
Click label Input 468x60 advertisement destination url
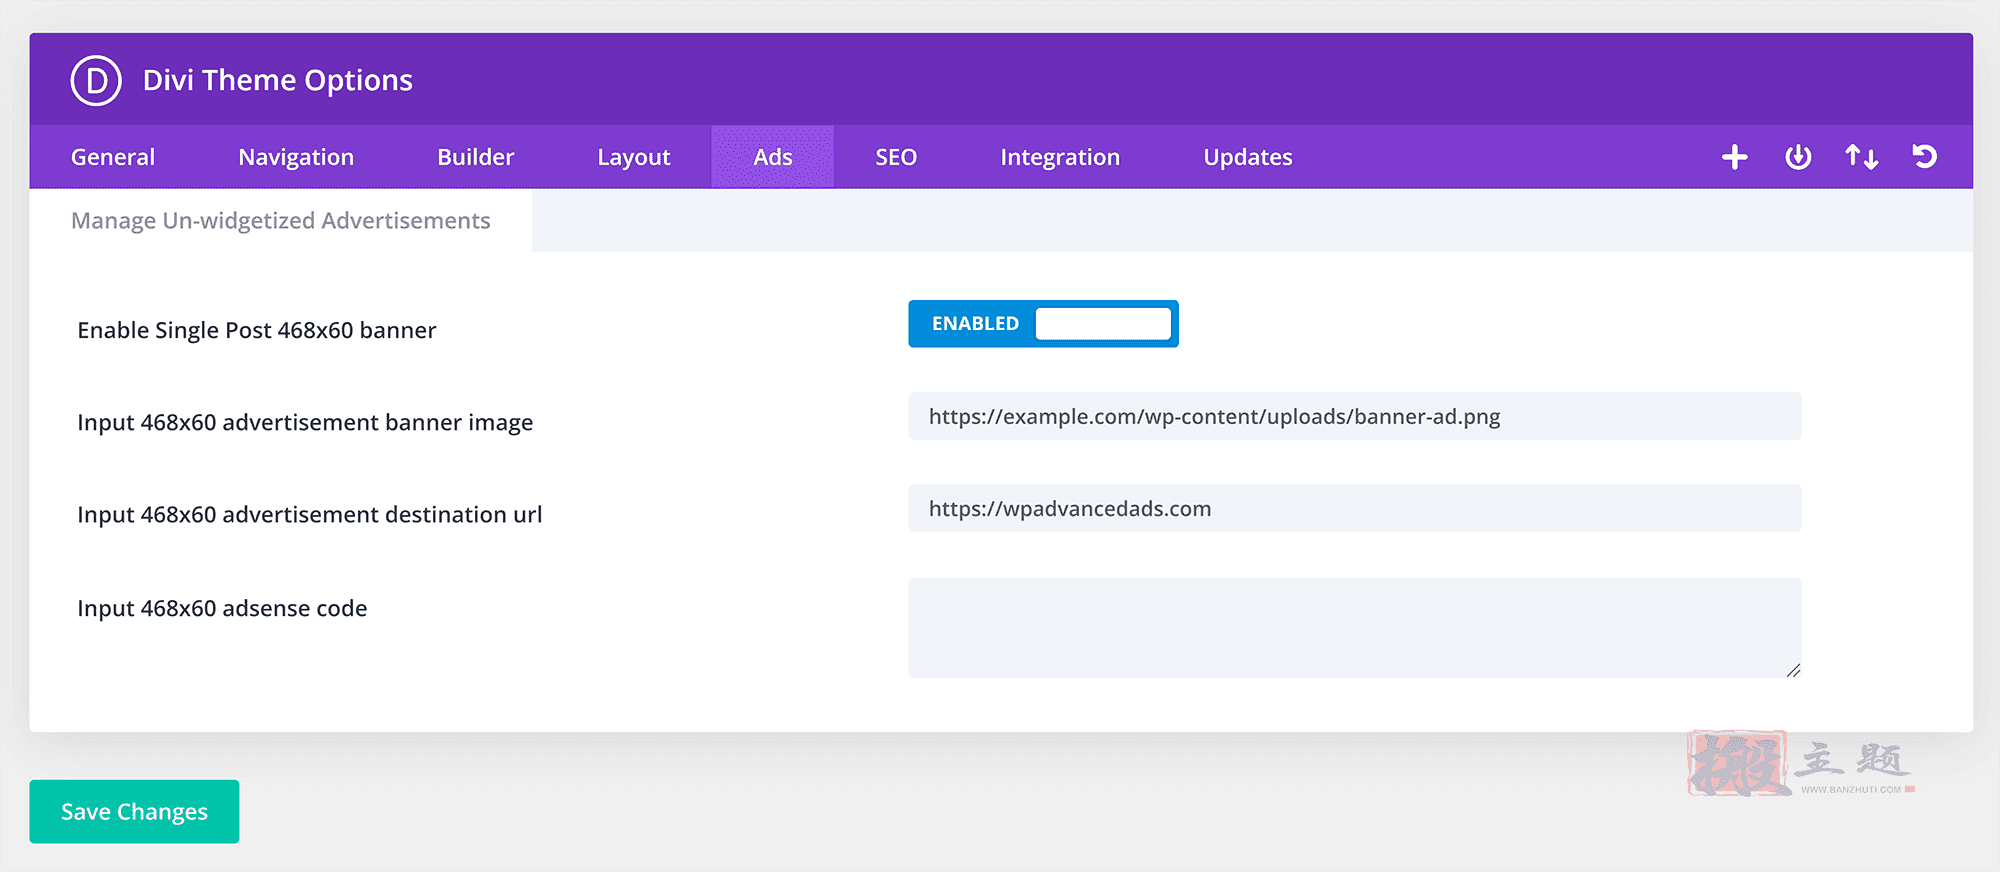[x=310, y=514]
